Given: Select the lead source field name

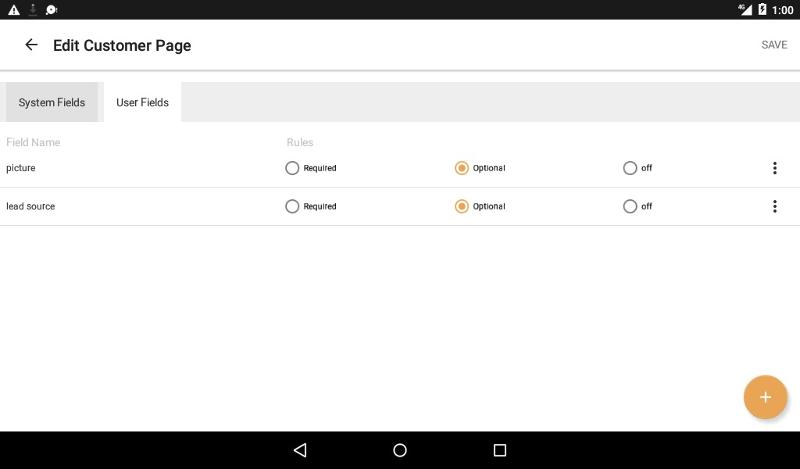Looking at the screenshot, I should 31,206.
